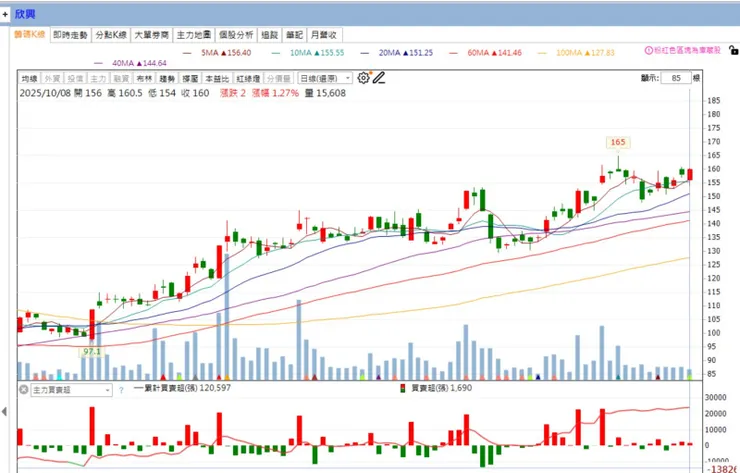Toggle the 融資 overlay button
The image size is (740, 473).
click(x=121, y=78)
